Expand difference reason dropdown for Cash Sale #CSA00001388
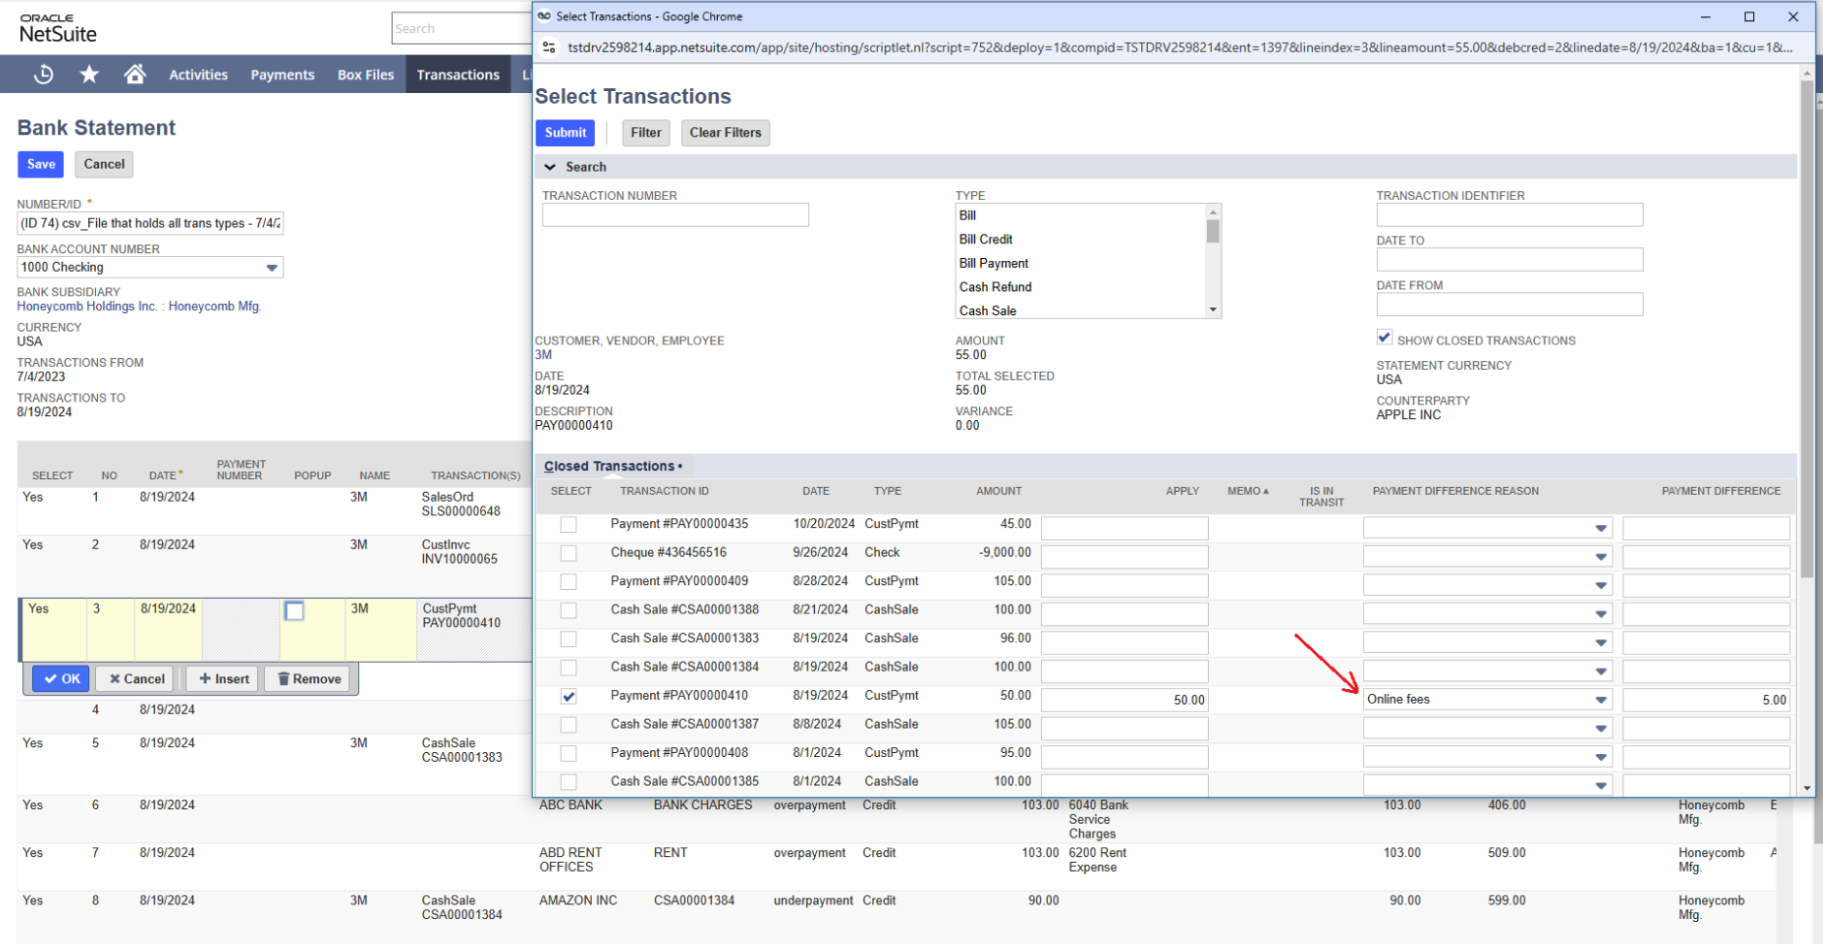 click(1601, 614)
